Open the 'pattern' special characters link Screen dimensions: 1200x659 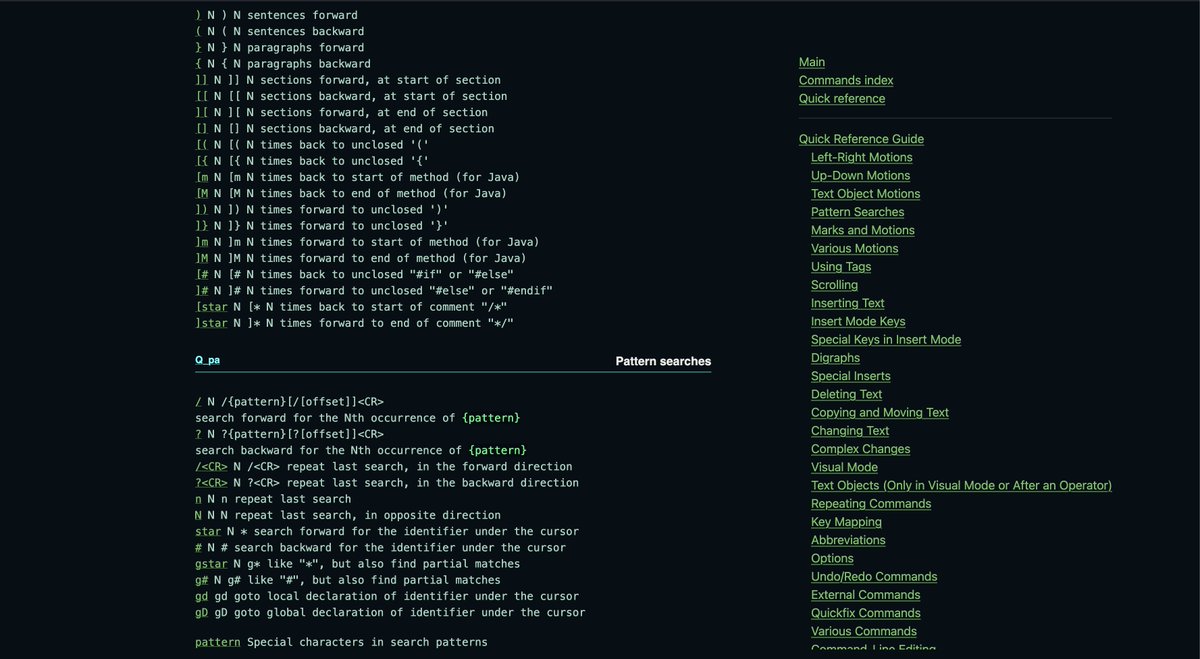coord(218,642)
